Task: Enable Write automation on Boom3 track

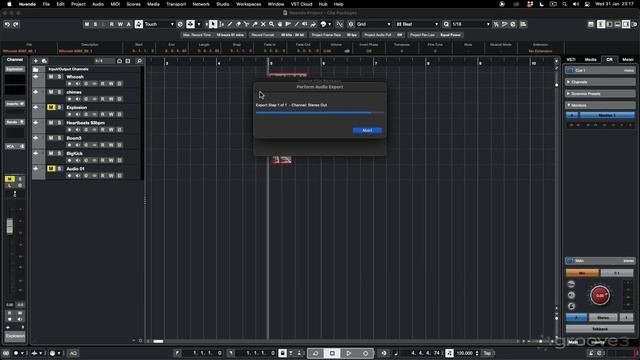Action: click(111, 145)
